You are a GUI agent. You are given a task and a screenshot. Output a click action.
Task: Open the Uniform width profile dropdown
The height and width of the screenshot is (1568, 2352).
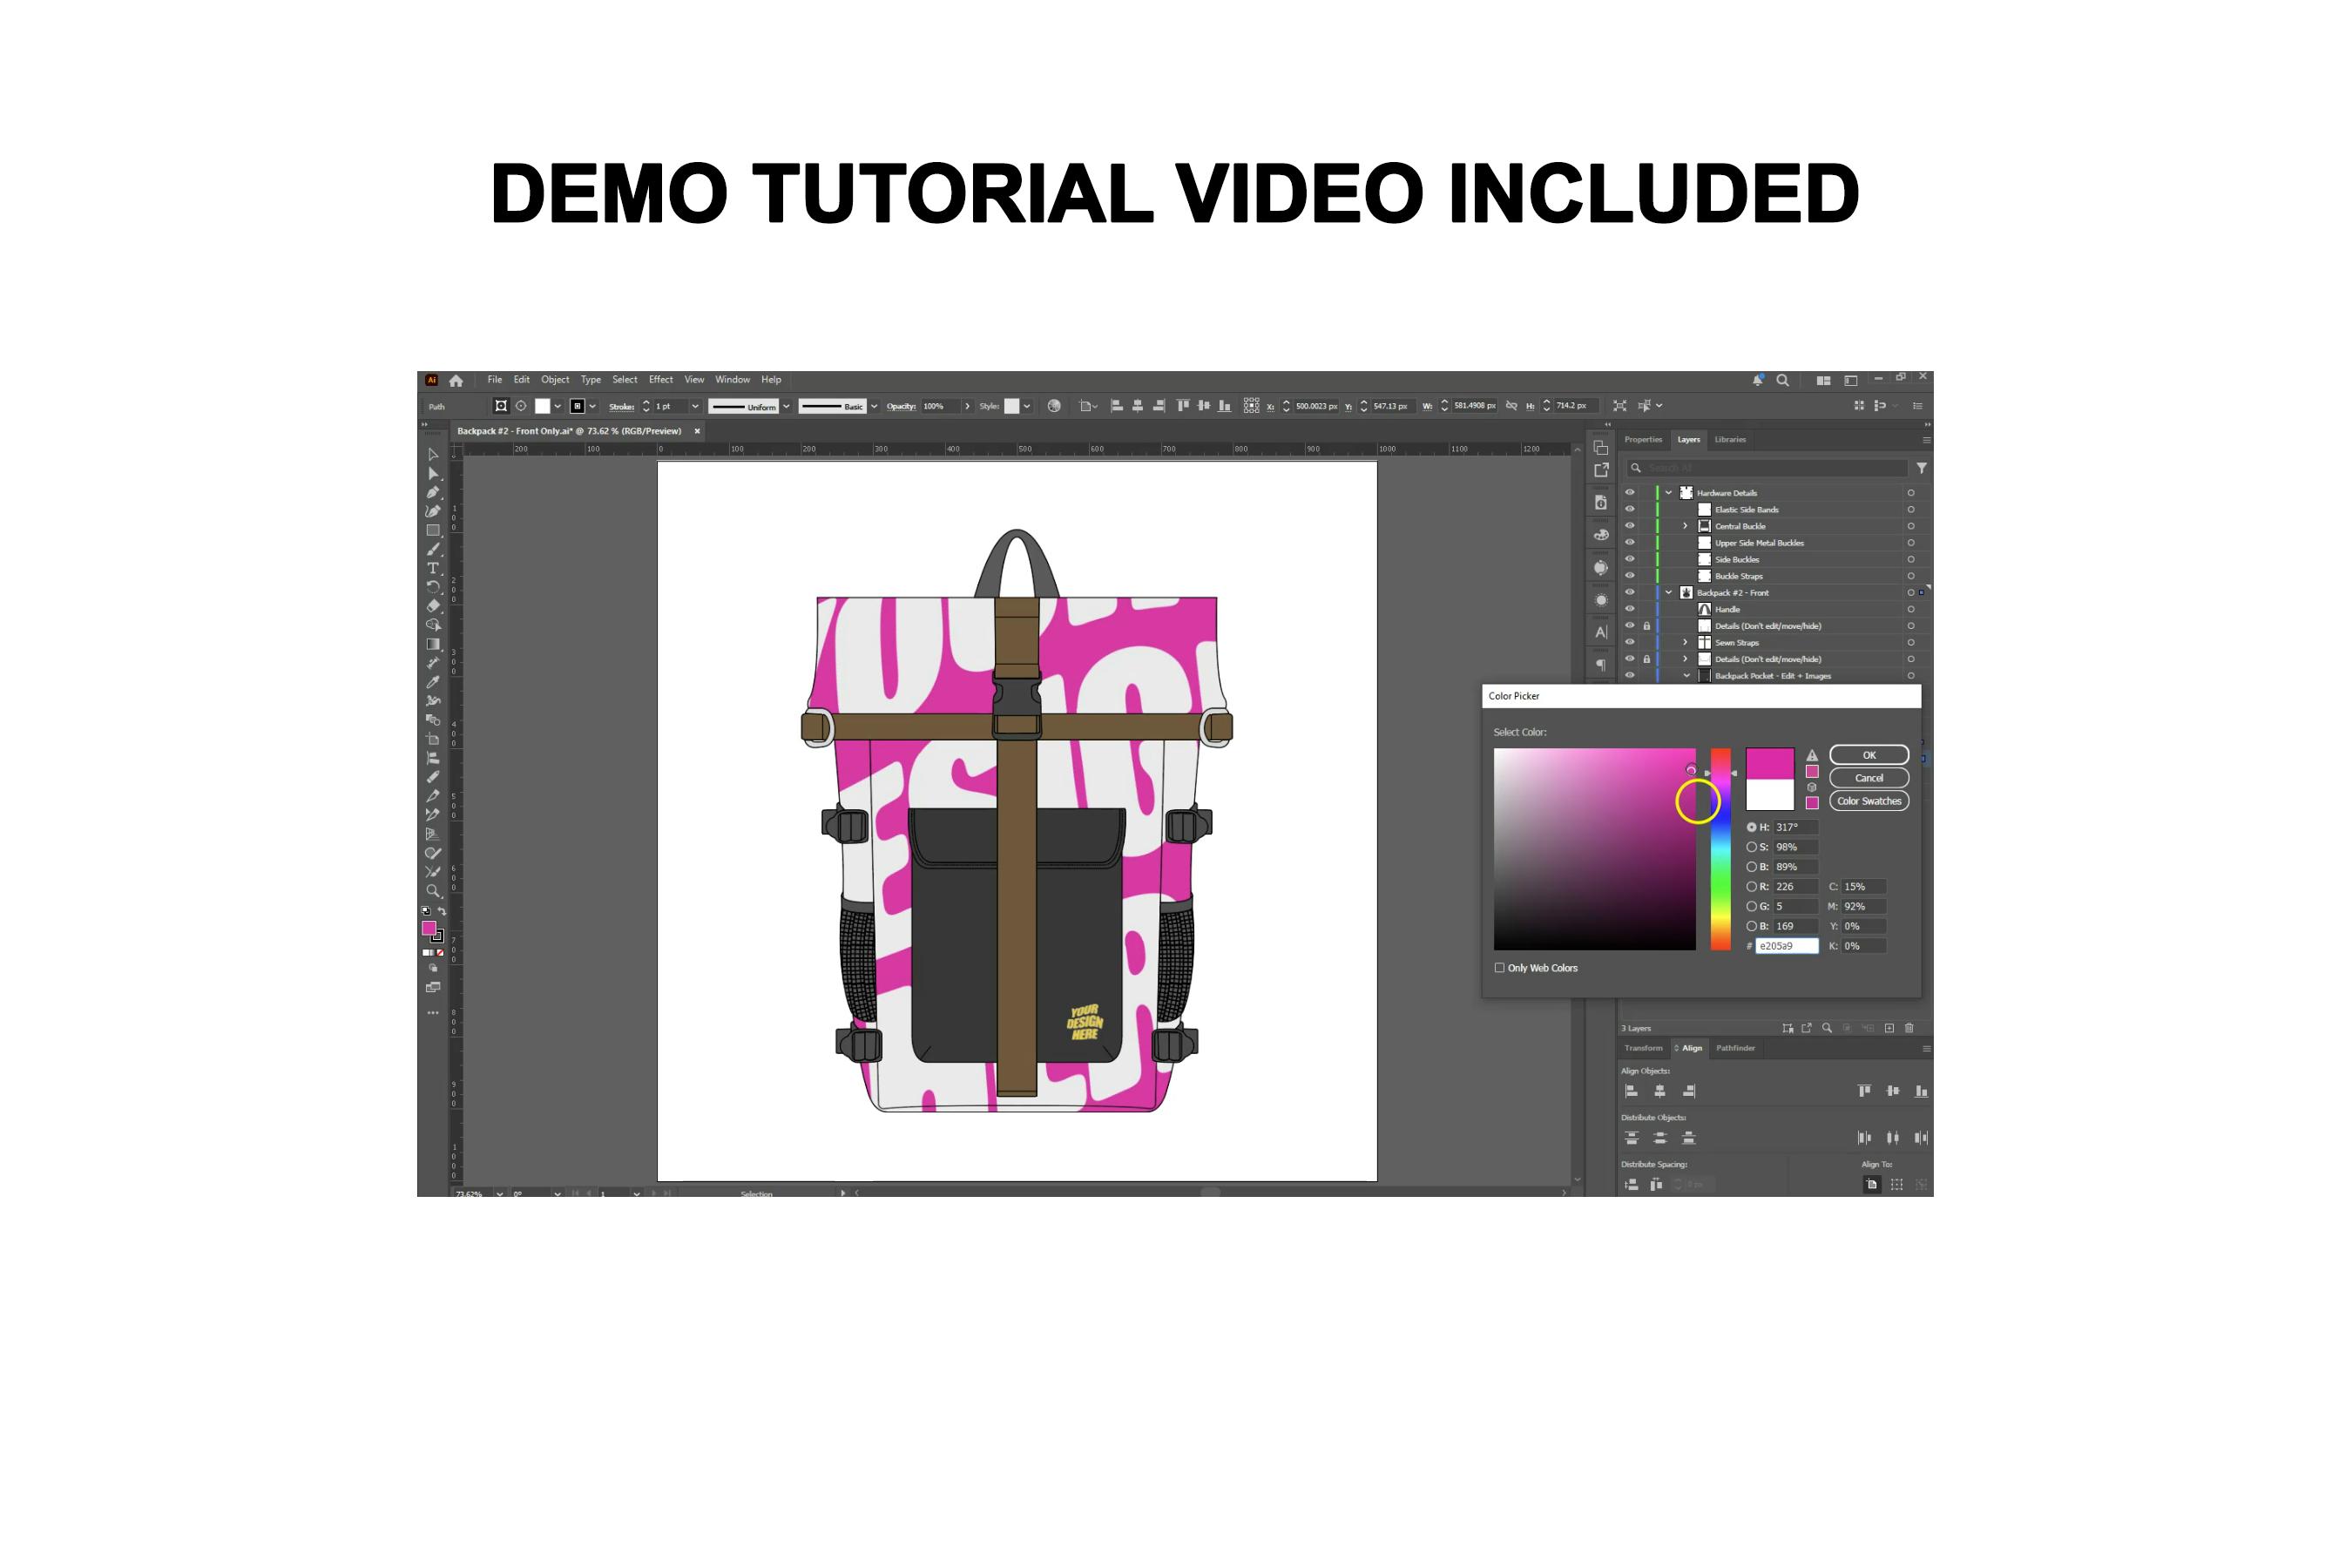tap(786, 406)
